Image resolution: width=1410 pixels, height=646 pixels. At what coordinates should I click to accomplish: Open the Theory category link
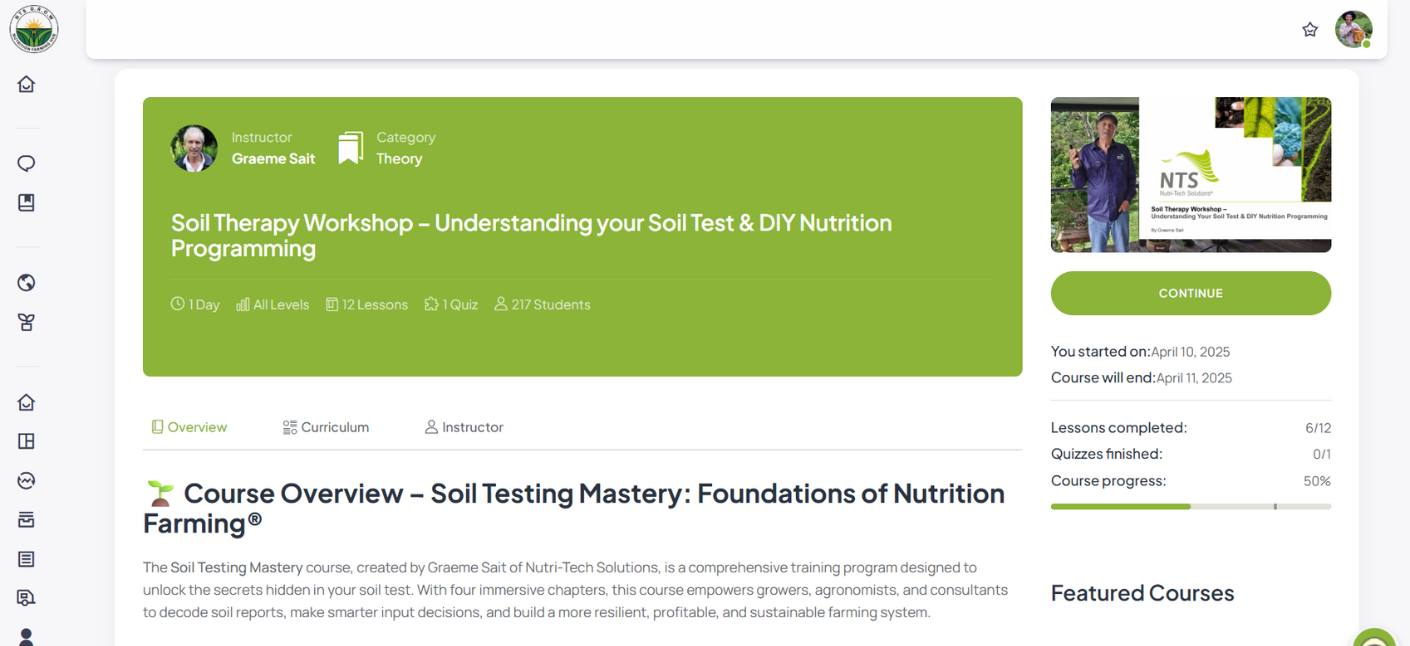pos(399,158)
